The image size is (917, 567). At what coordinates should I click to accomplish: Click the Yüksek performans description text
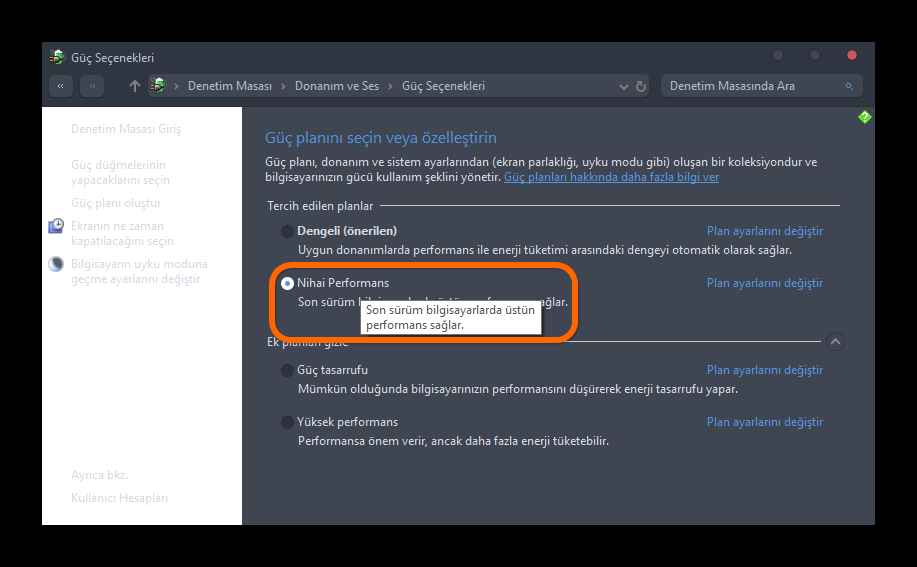point(453,441)
